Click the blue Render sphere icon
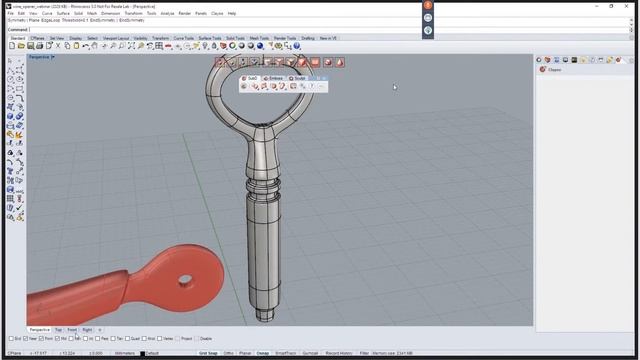Viewport: 640px width, 360px height. (260, 46)
